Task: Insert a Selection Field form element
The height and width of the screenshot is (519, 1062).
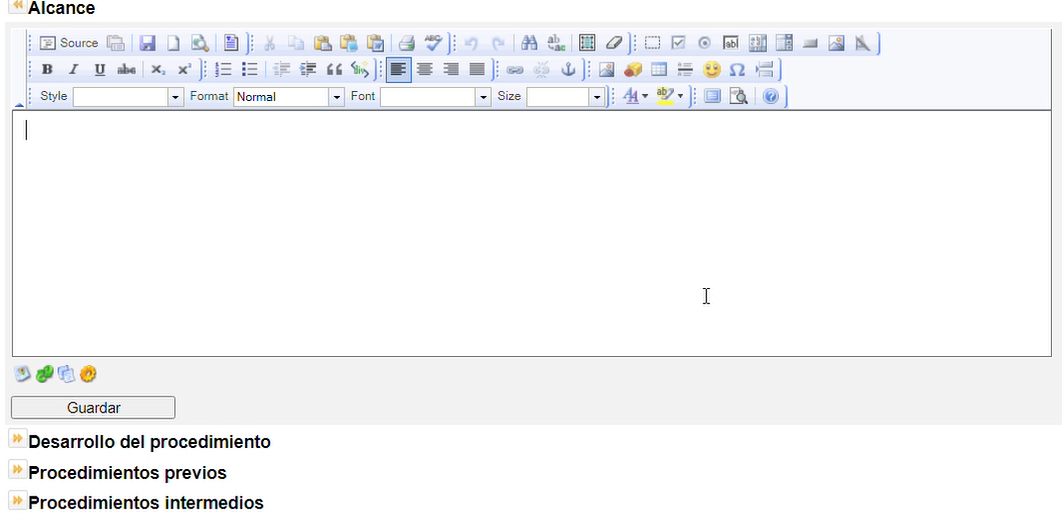Action: (784, 43)
